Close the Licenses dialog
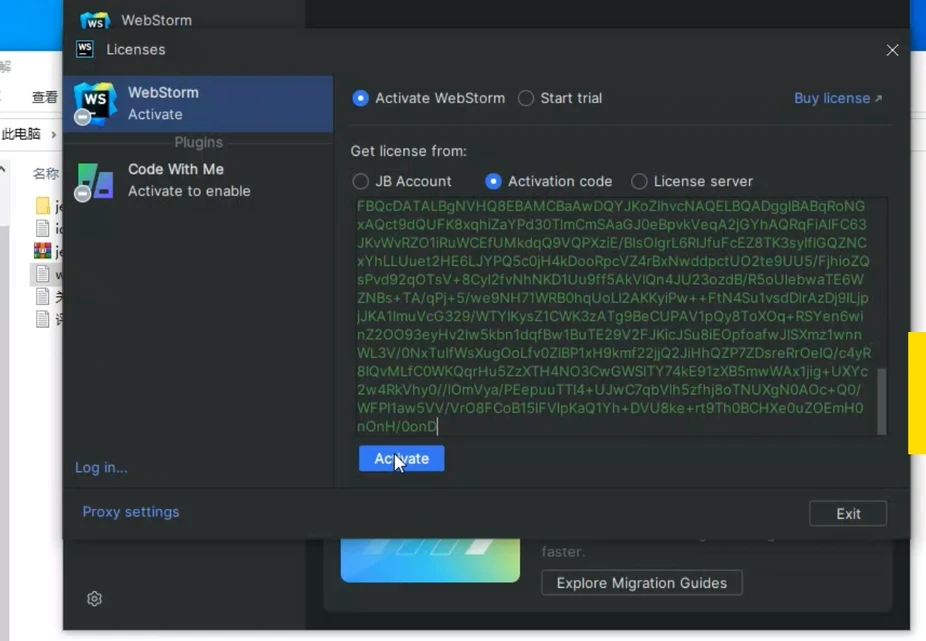The height and width of the screenshot is (641, 926). [892, 50]
